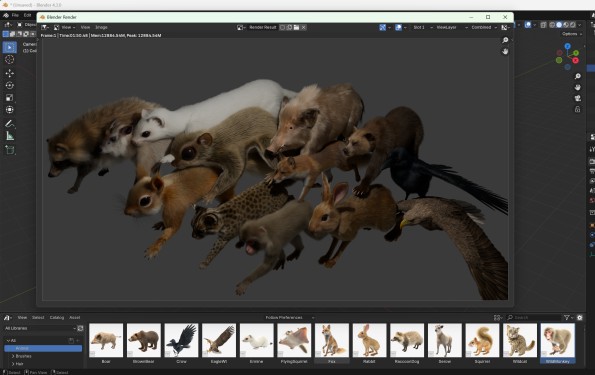
Task: Select the Cursor tool in viewport toolbar
Action: (x=9, y=60)
